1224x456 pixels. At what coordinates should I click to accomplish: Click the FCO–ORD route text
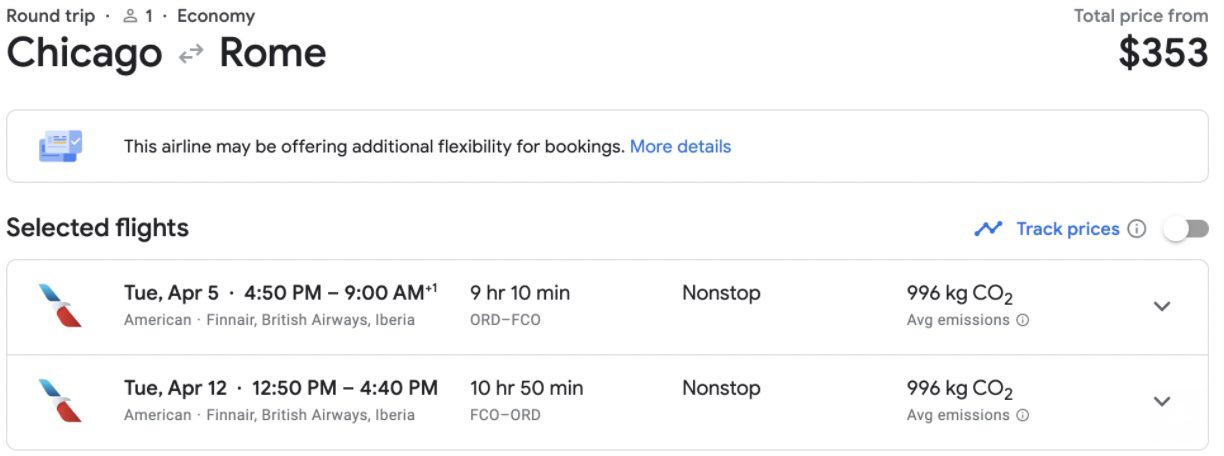(x=505, y=415)
